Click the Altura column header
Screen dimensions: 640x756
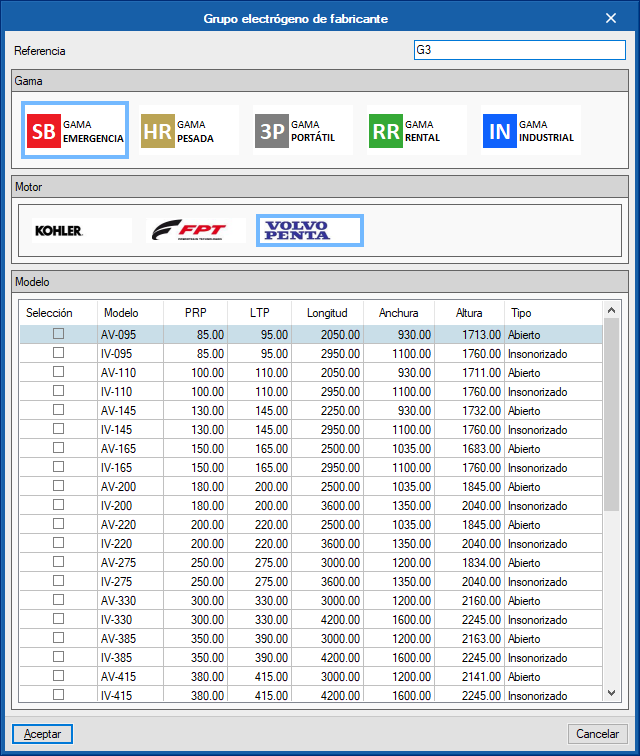[x=469, y=313]
